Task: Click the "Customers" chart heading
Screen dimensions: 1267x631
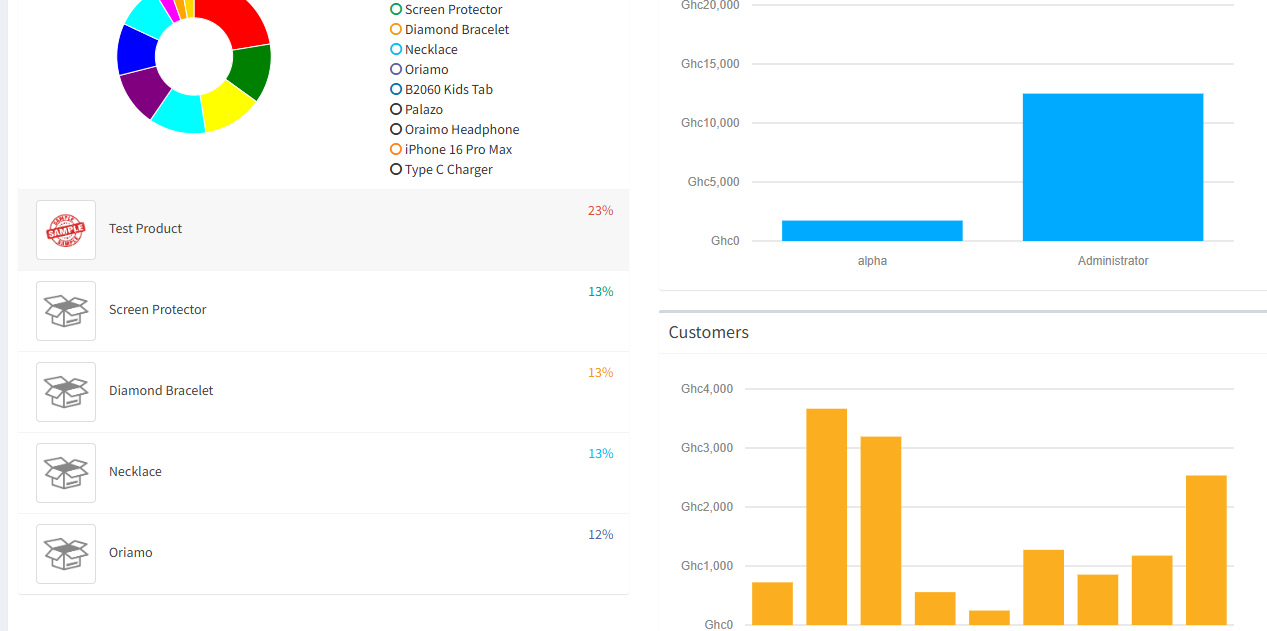Action: pyautogui.click(x=709, y=332)
